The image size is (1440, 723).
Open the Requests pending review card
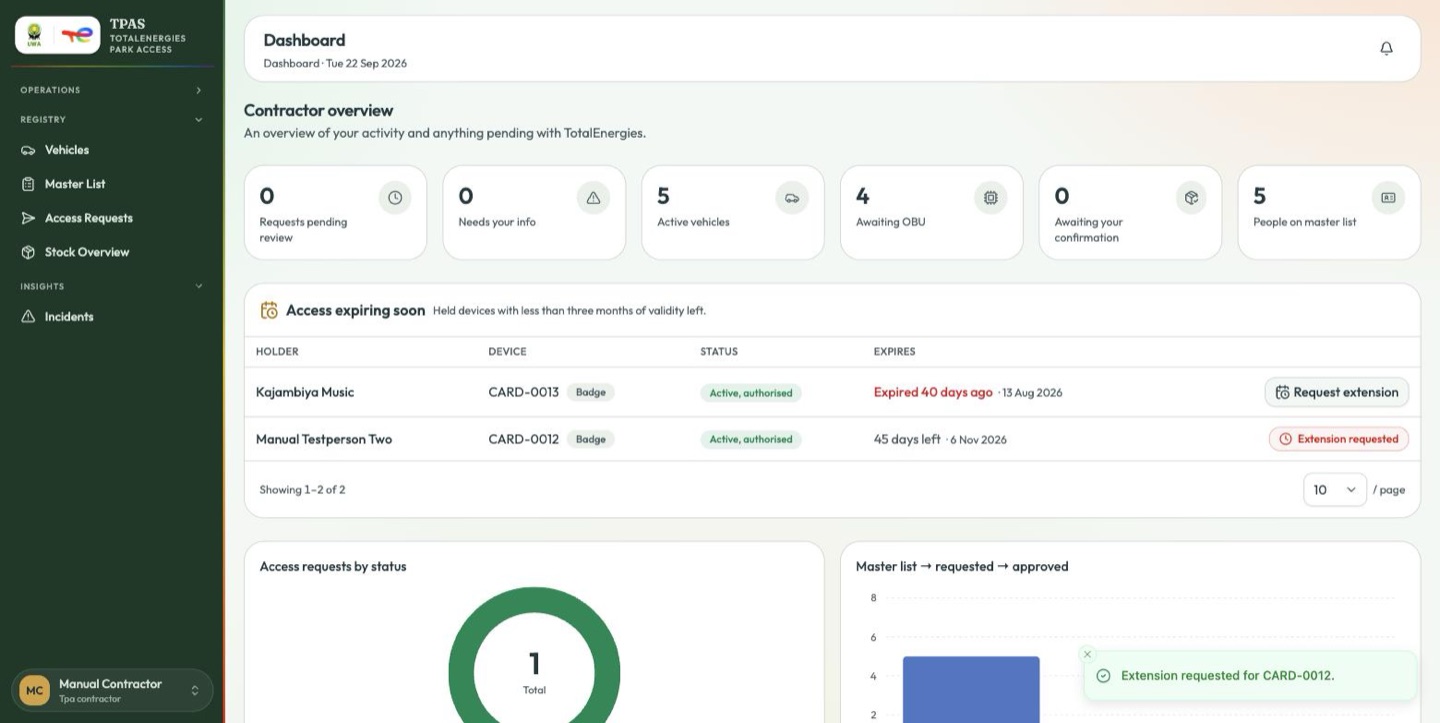tap(335, 212)
